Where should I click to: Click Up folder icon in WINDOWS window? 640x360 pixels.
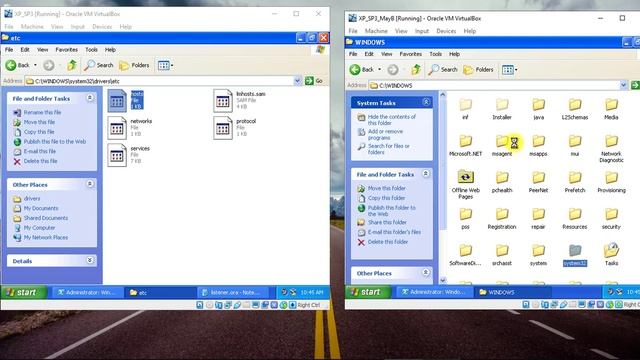pyautogui.click(x=416, y=70)
